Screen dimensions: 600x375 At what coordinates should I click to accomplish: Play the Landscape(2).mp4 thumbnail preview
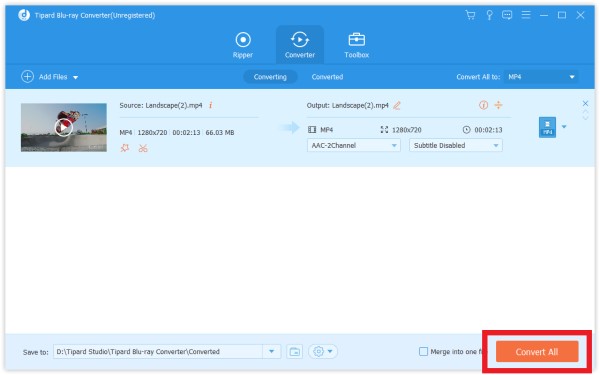pyautogui.click(x=64, y=127)
